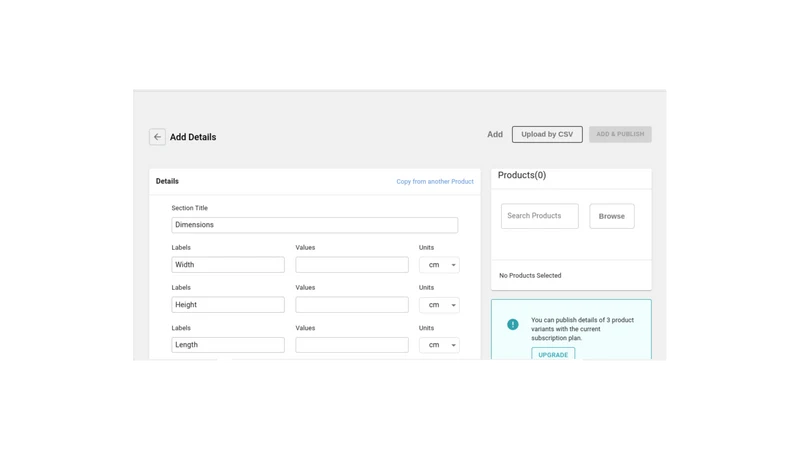Click the No Products Selected text
This screenshot has width=800, height=450.
coord(530,276)
